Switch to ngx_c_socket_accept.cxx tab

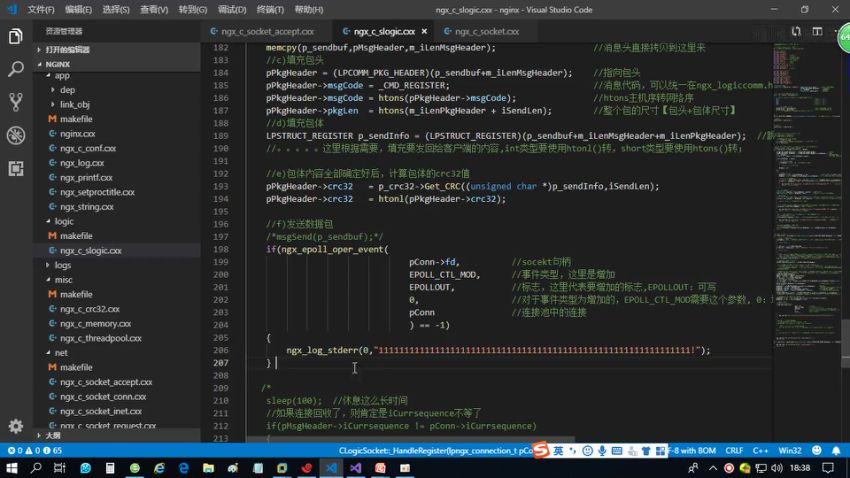(266, 31)
